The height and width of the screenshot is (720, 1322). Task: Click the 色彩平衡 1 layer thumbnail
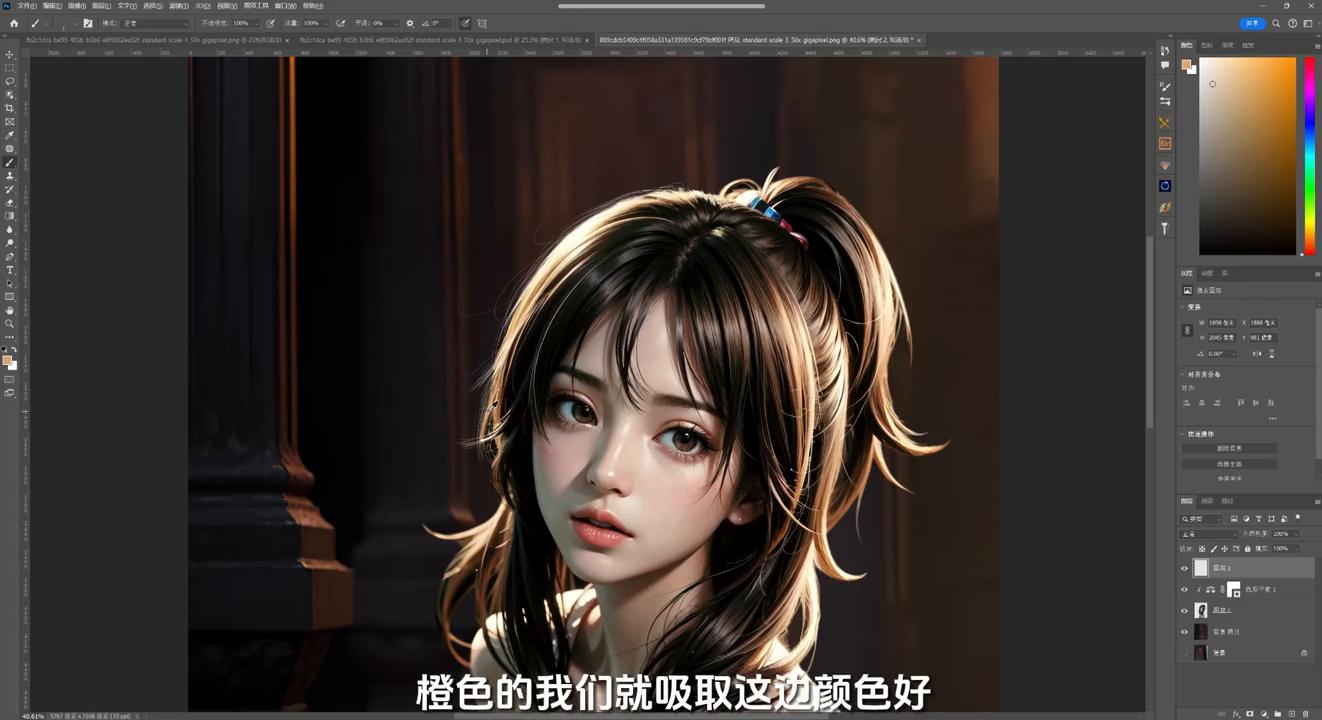[1233, 590]
